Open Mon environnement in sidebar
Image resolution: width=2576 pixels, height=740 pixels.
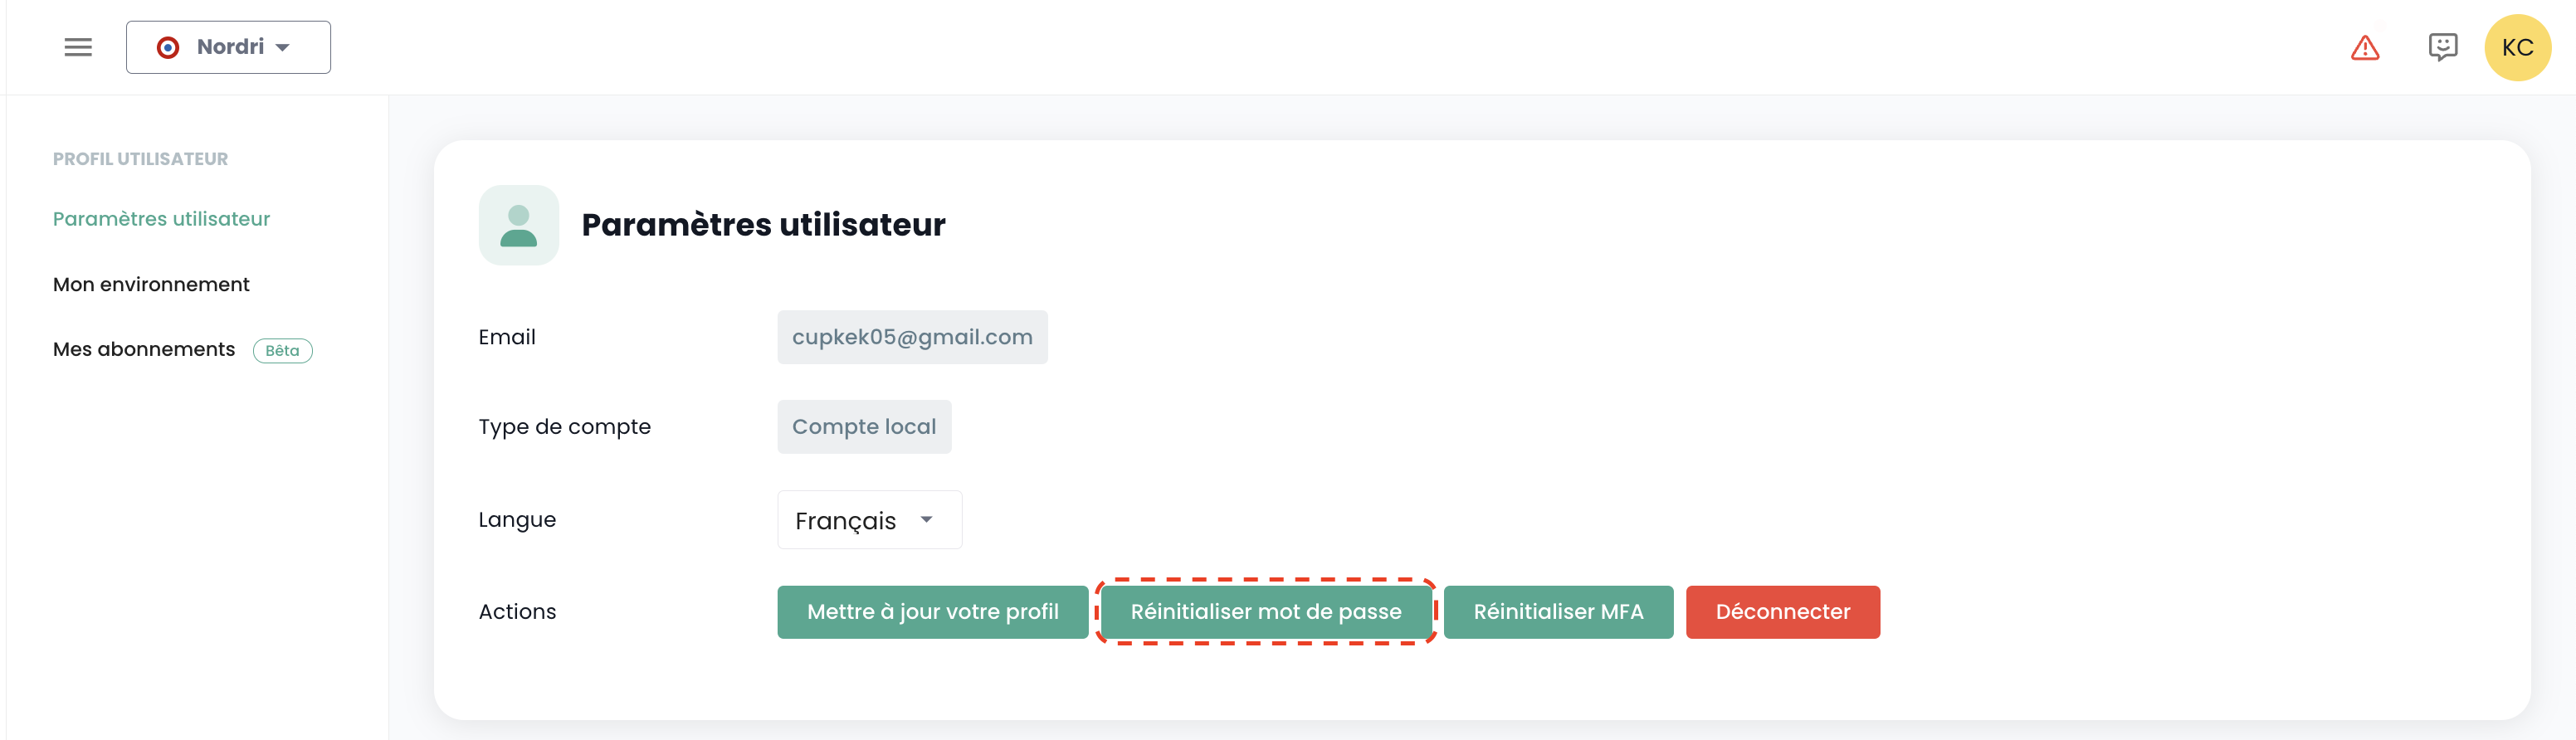point(151,285)
